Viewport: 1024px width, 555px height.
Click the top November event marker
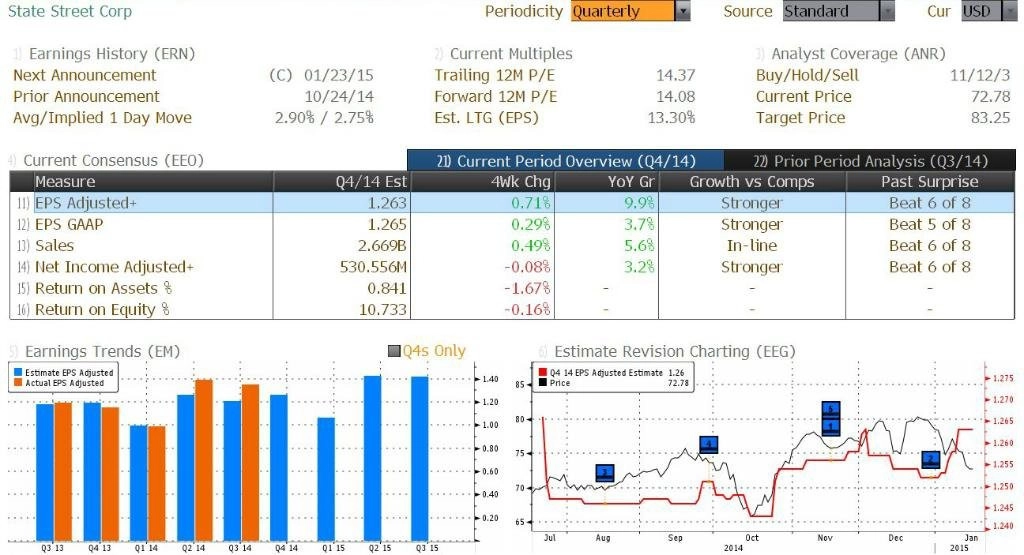tap(830, 409)
